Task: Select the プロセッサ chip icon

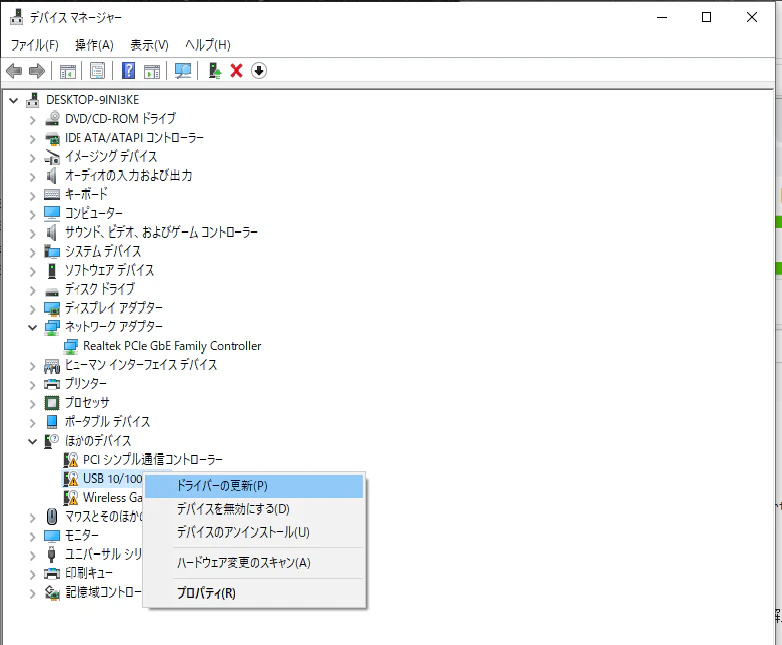Action: tap(52, 403)
